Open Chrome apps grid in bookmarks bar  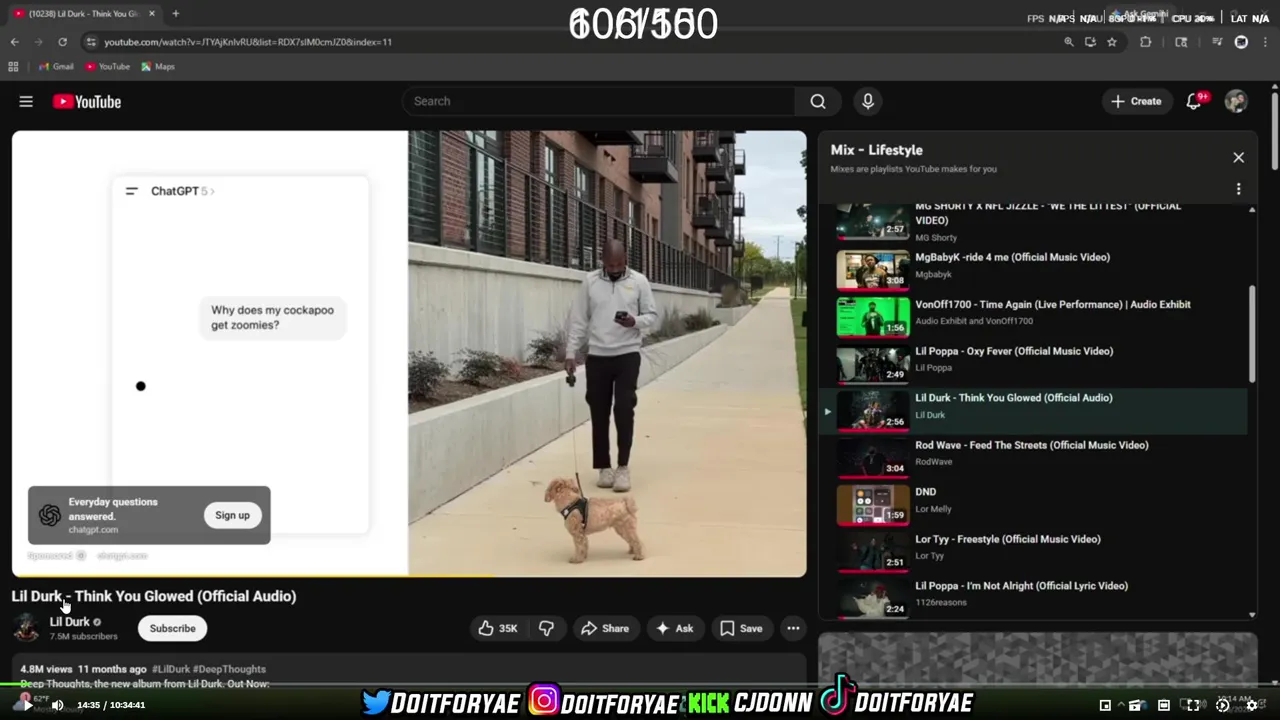[13, 67]
